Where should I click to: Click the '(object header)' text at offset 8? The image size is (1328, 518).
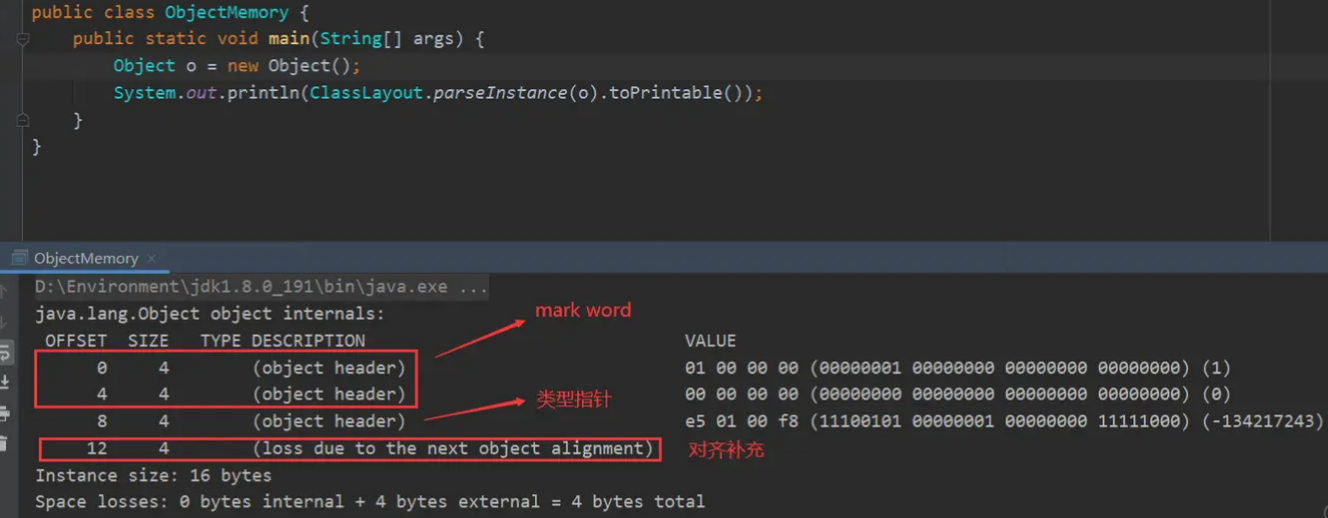329,422
